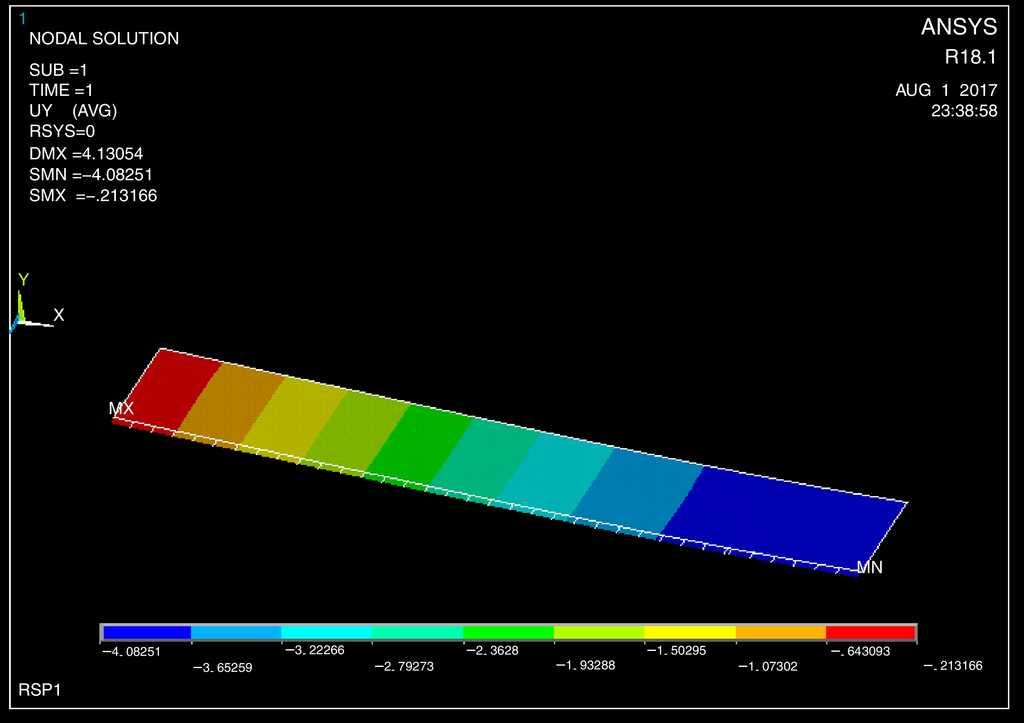
Task: Click the MX maximum marker on beam
Action: coord(121,409)
